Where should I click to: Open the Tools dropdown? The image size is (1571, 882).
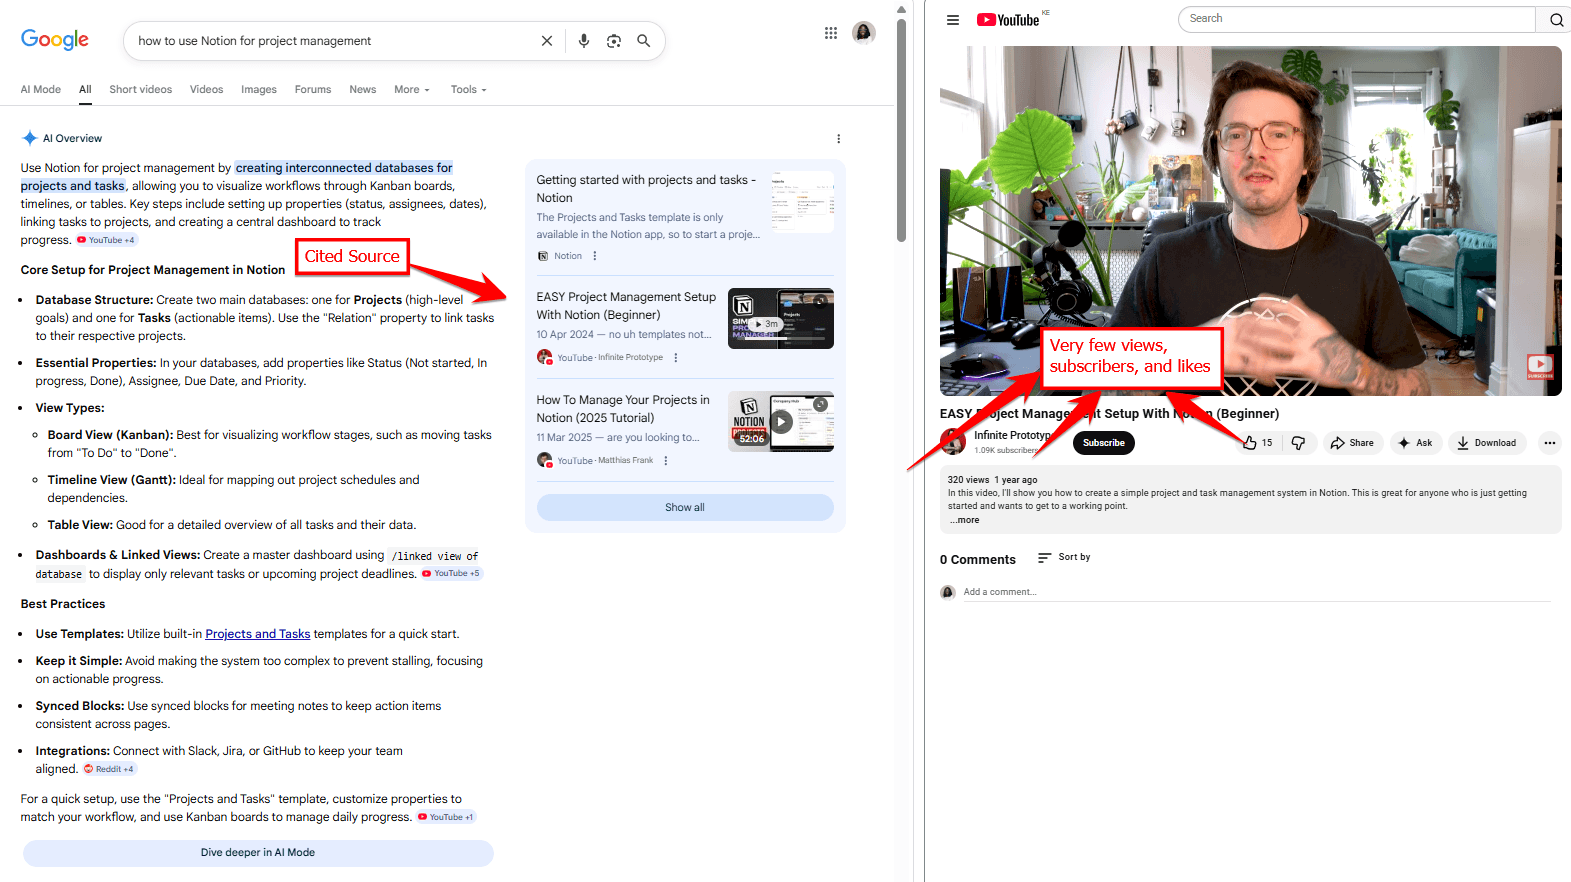pyautogui.click(x=468, y=90)
